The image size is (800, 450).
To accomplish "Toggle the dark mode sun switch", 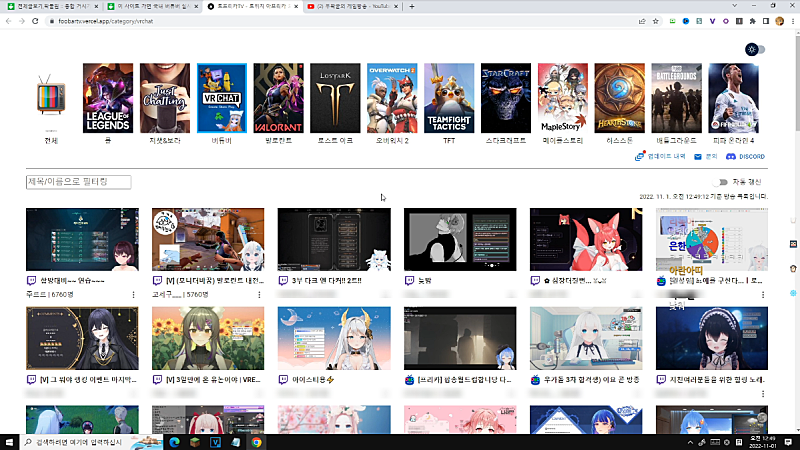I will (755, 49).
